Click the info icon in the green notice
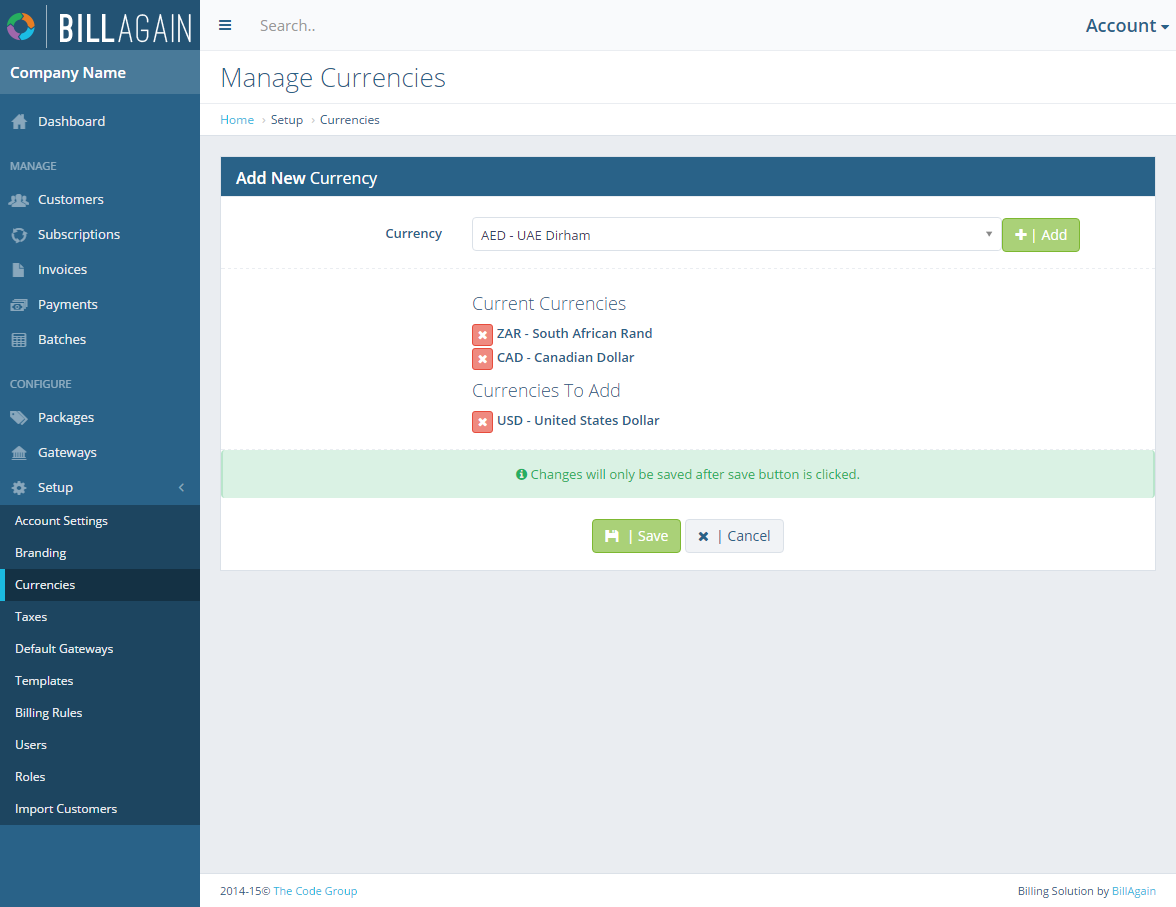 (521, 474)
